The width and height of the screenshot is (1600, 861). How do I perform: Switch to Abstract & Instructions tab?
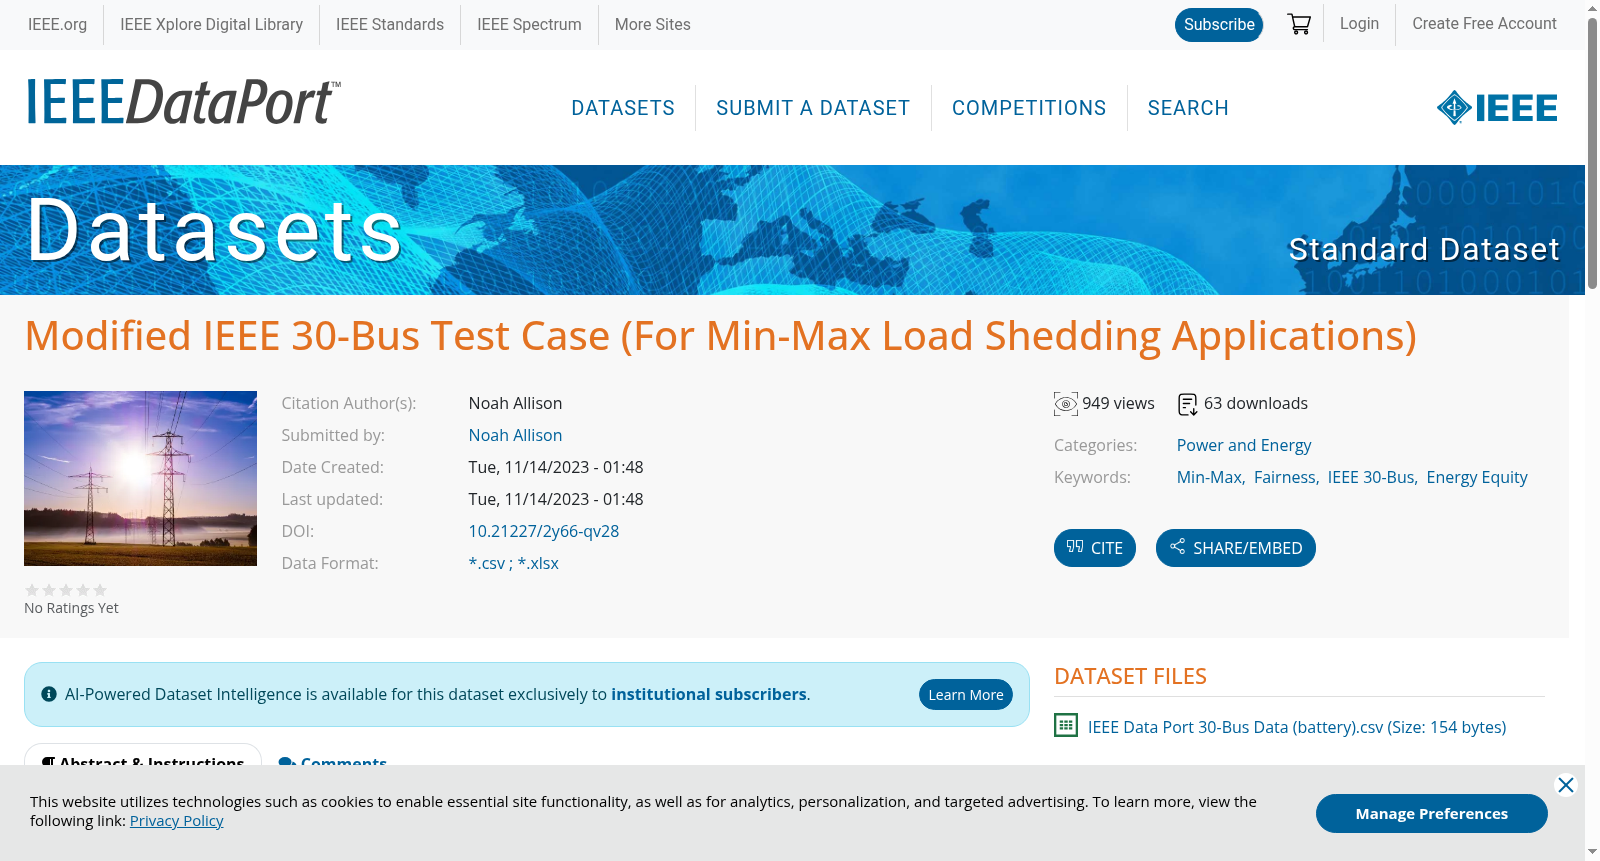pyautogui.click(x=143, y=761)
